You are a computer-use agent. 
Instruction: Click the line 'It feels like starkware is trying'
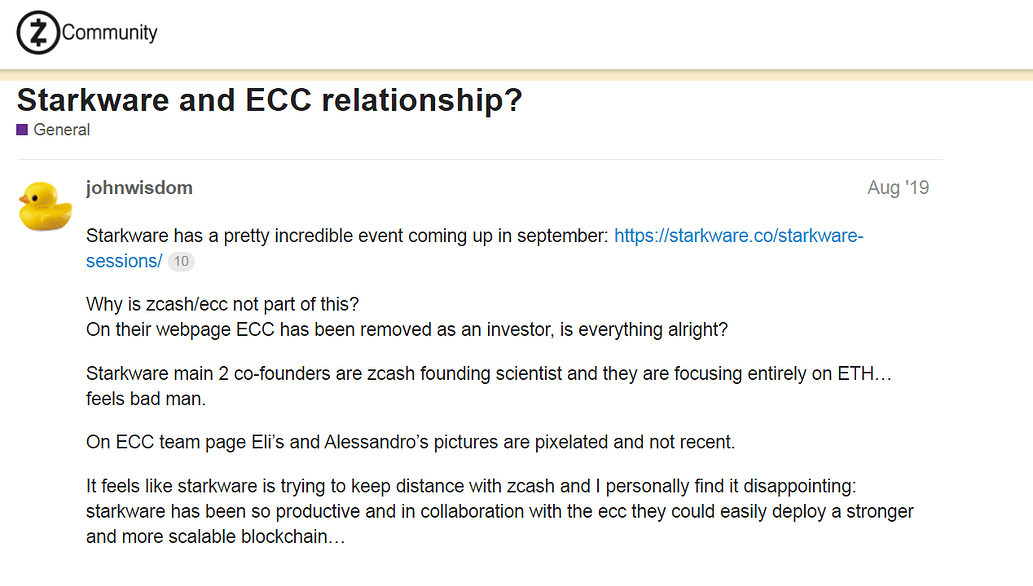pyautogui.click(x=479, y=487)
